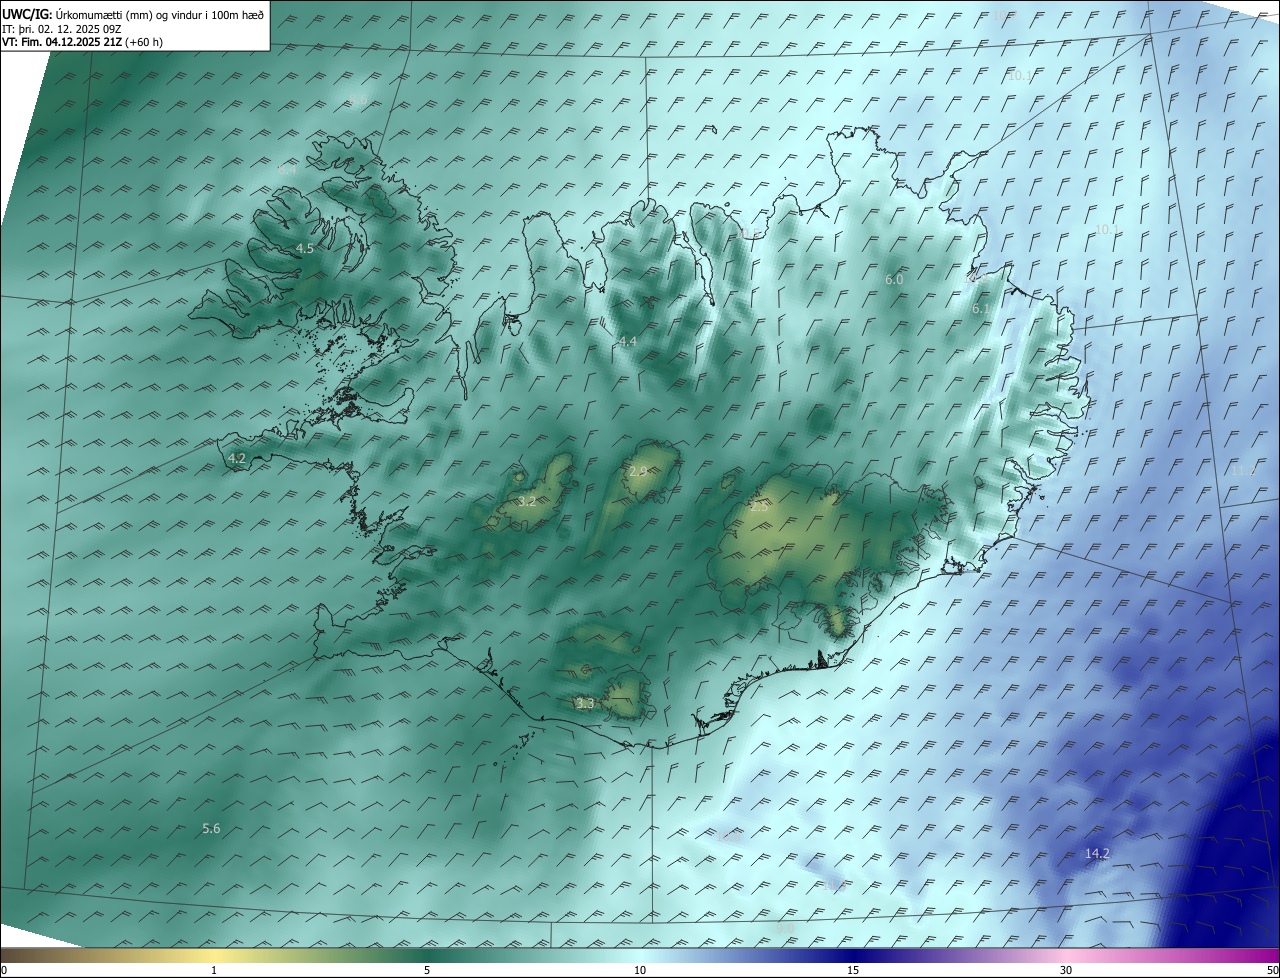Click the 9.0 value near the bottom edge
The height and width of the screenshot is (978, 1280).
point(785,929)
